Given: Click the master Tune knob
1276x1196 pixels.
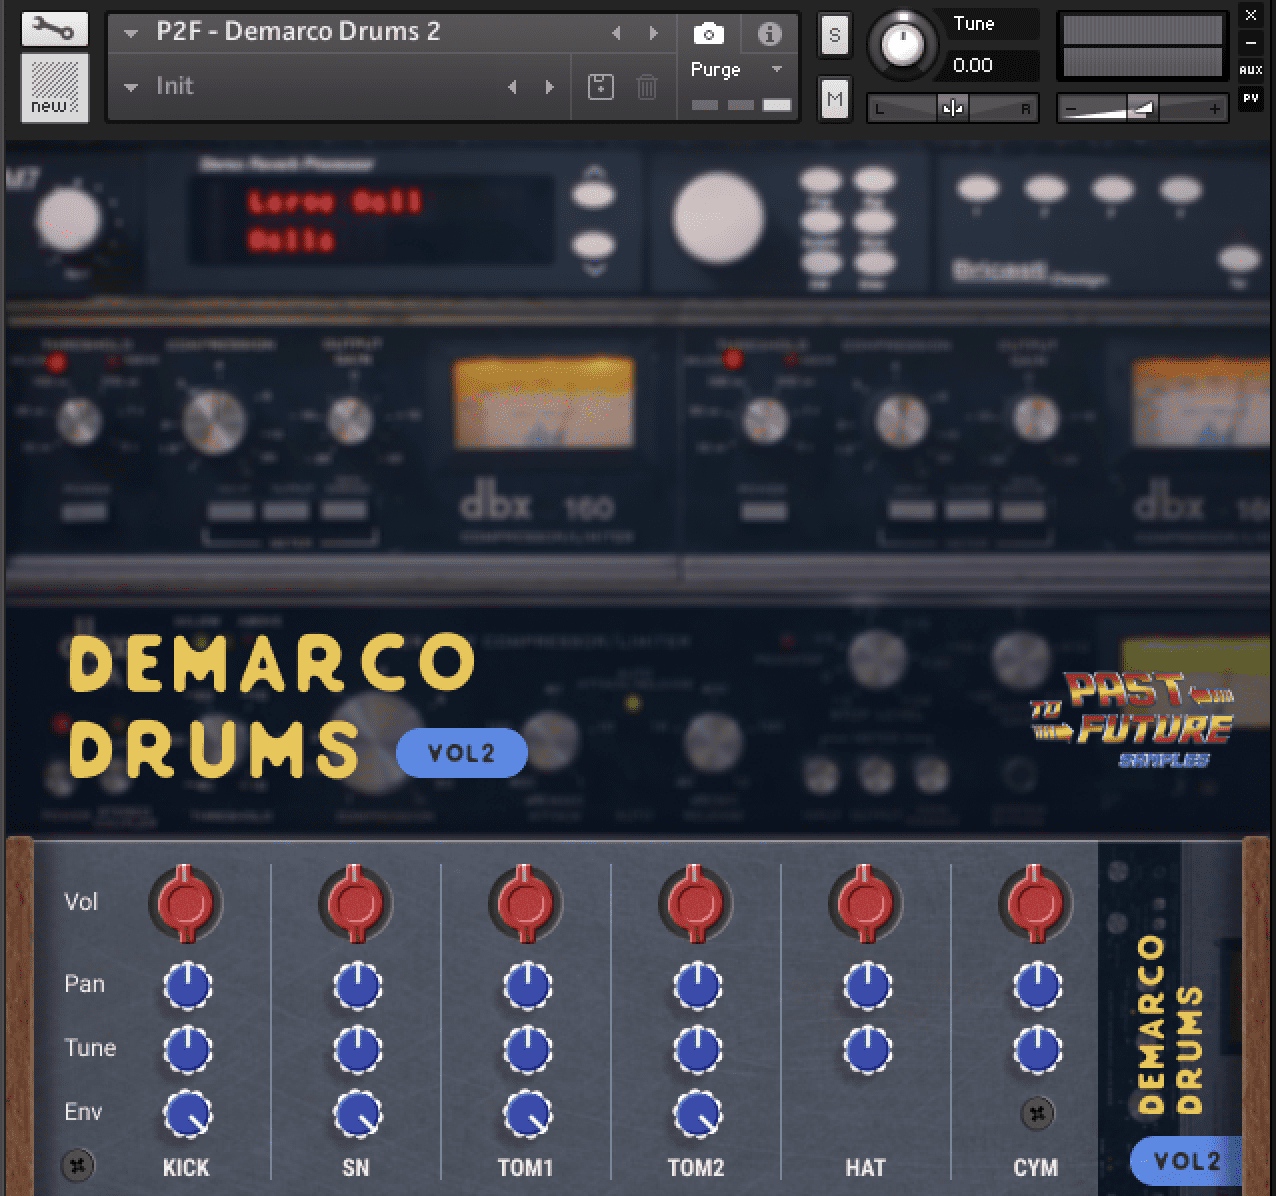Looking at the screenshot, I should pos(904,46).
